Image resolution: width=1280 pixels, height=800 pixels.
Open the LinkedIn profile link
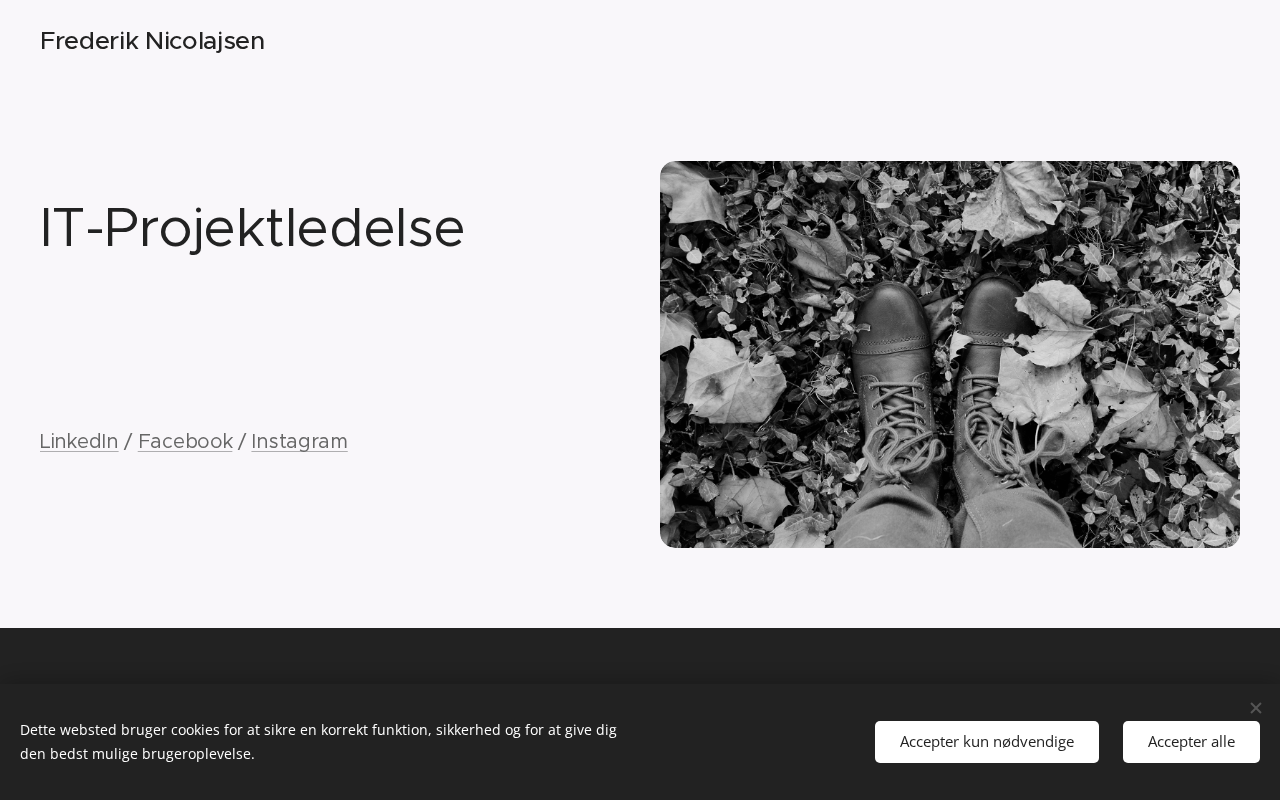pos(79,441)
